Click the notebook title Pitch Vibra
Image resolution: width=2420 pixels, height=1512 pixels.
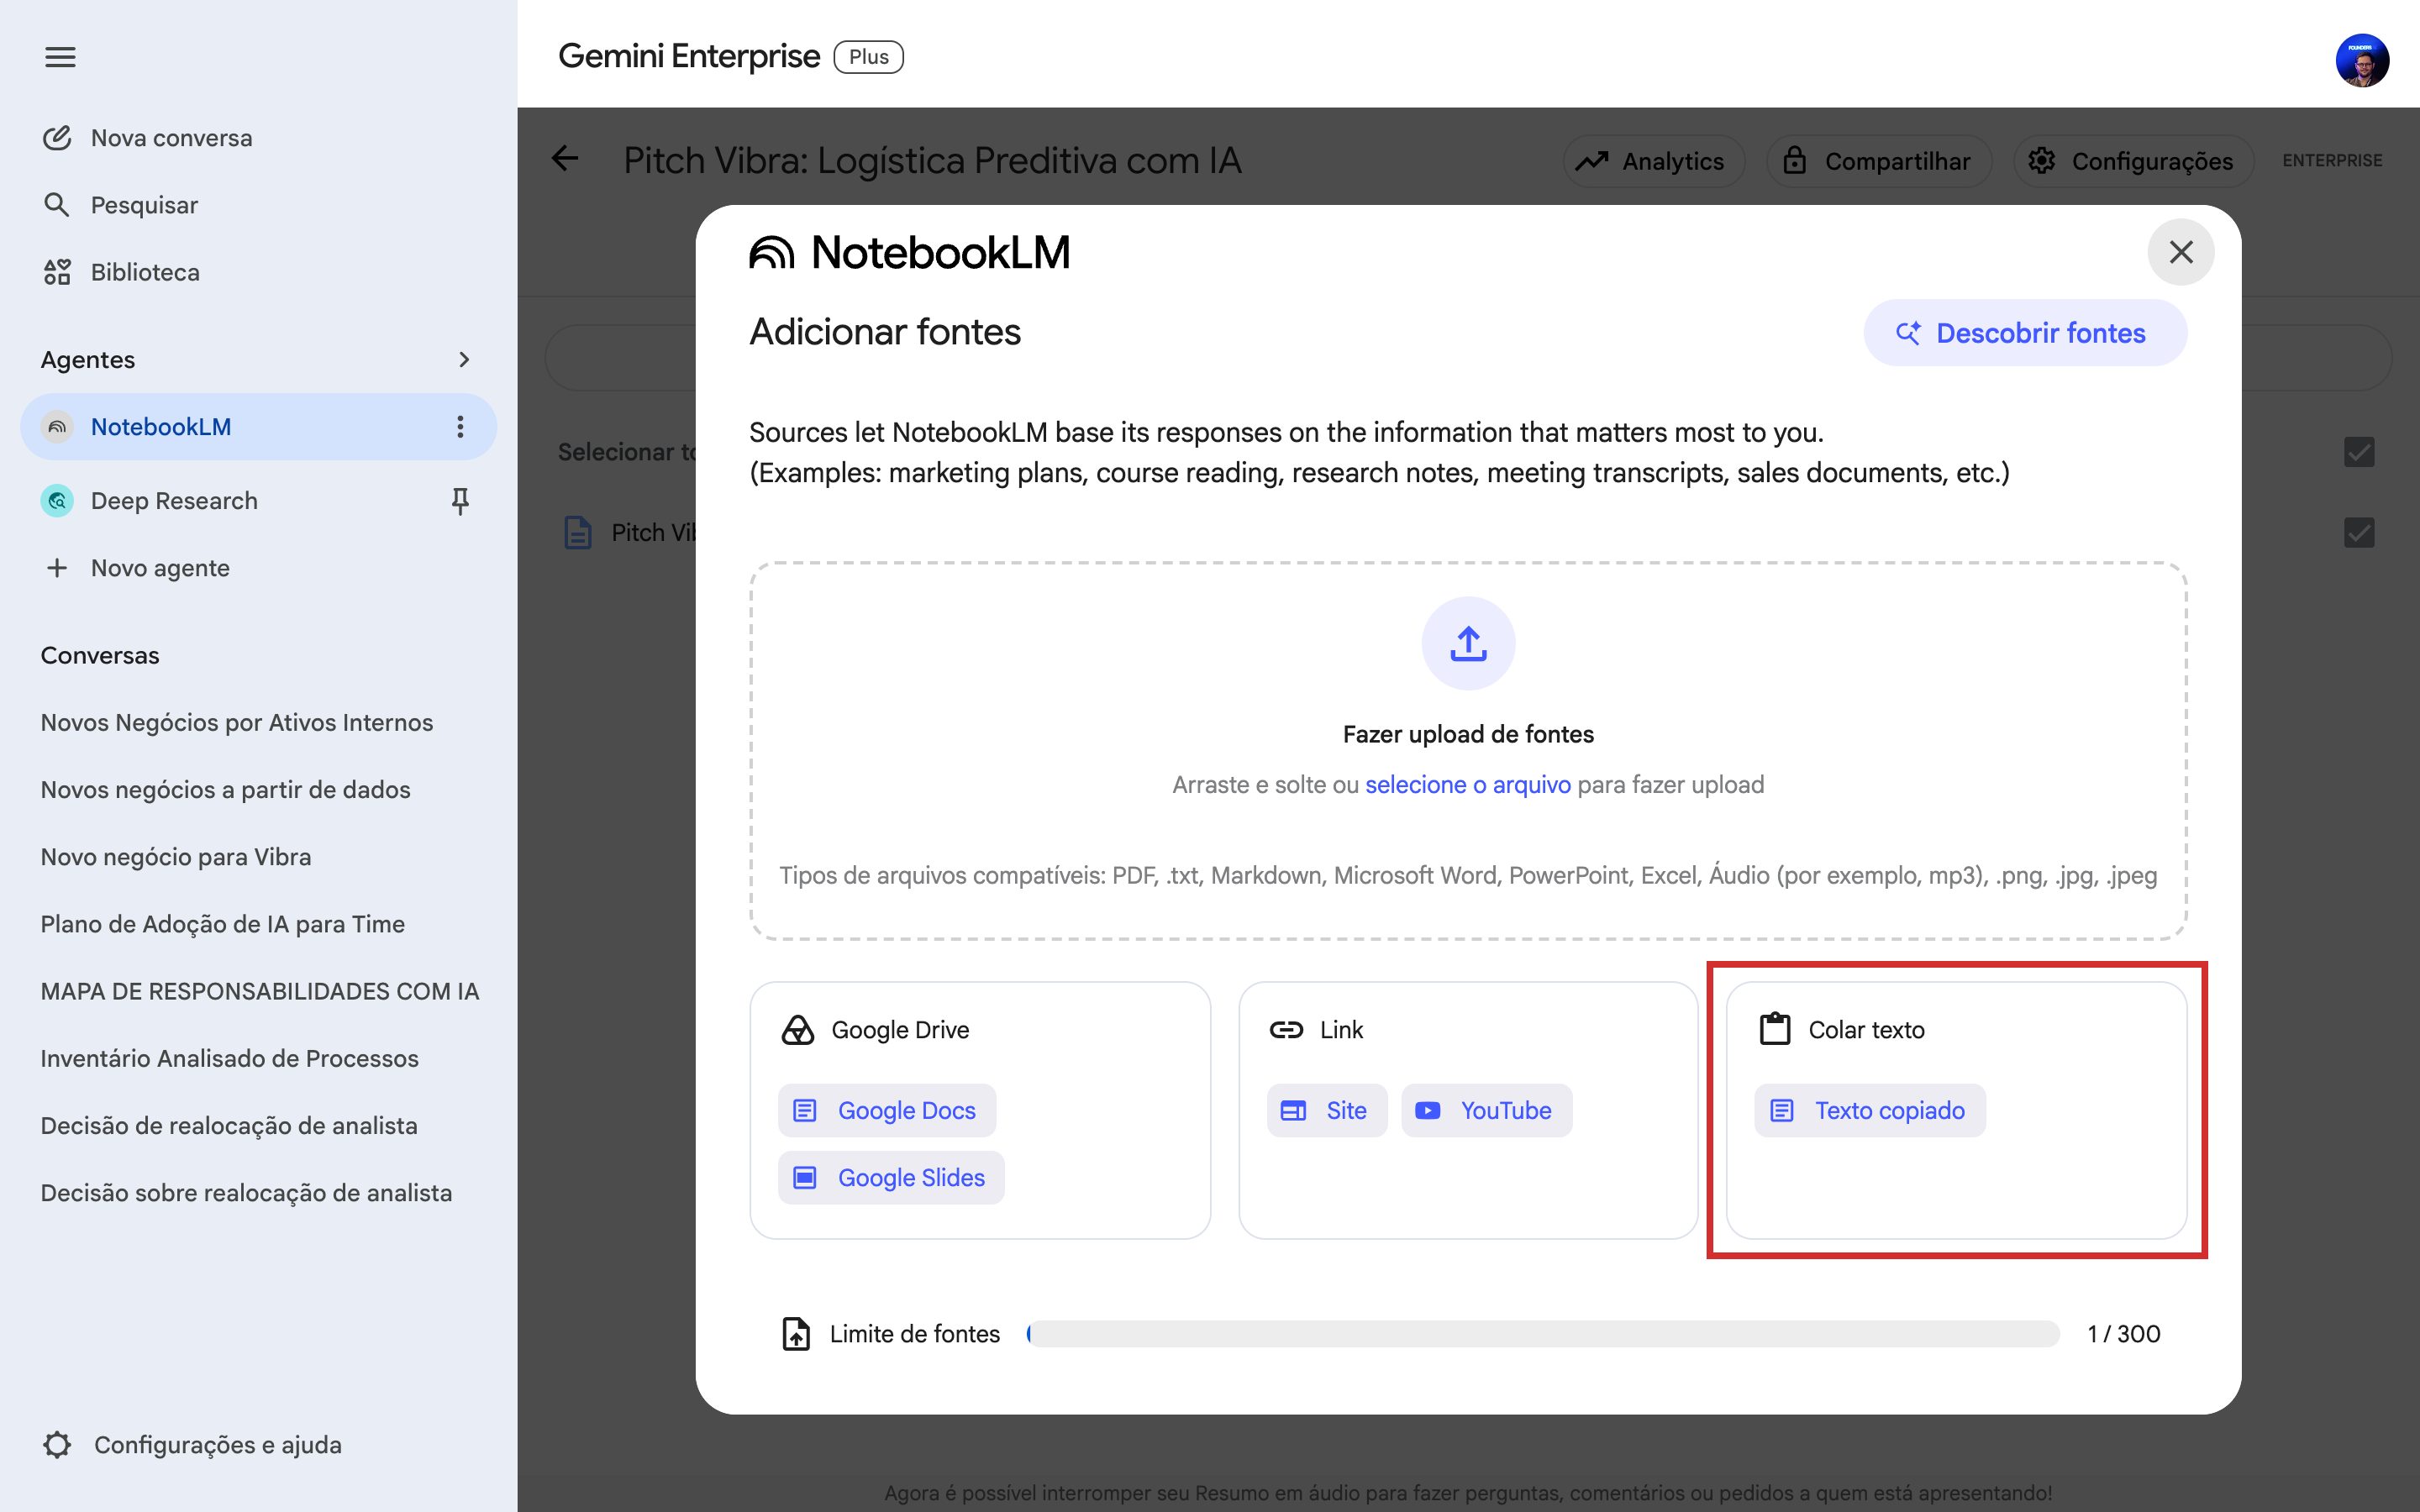(932, 161)
